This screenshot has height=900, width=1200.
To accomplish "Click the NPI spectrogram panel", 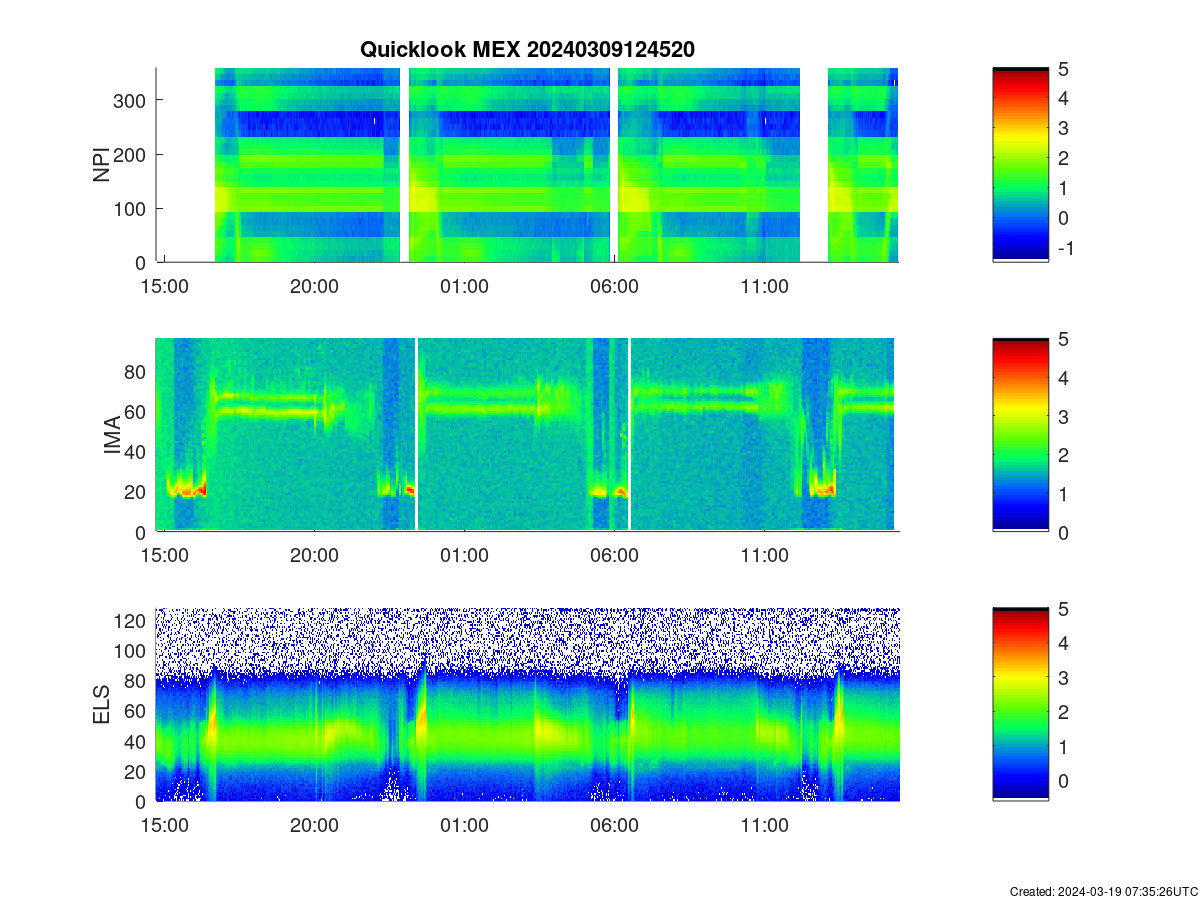I will point(527,165).
